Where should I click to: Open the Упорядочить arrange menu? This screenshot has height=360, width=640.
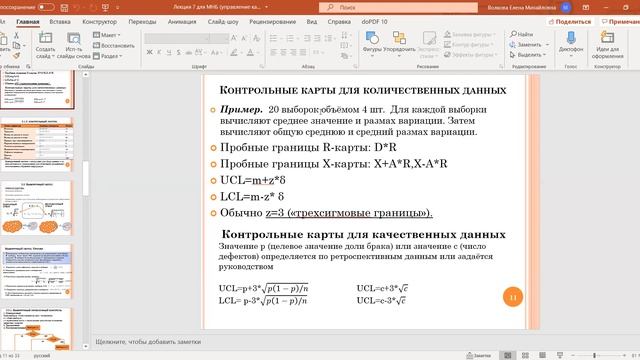(x=399, y=43)
